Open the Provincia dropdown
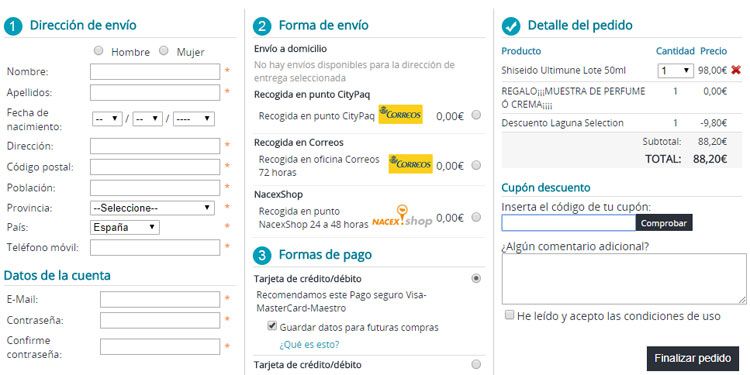This screenshot has width=750, height=375. tap(153, 208)
